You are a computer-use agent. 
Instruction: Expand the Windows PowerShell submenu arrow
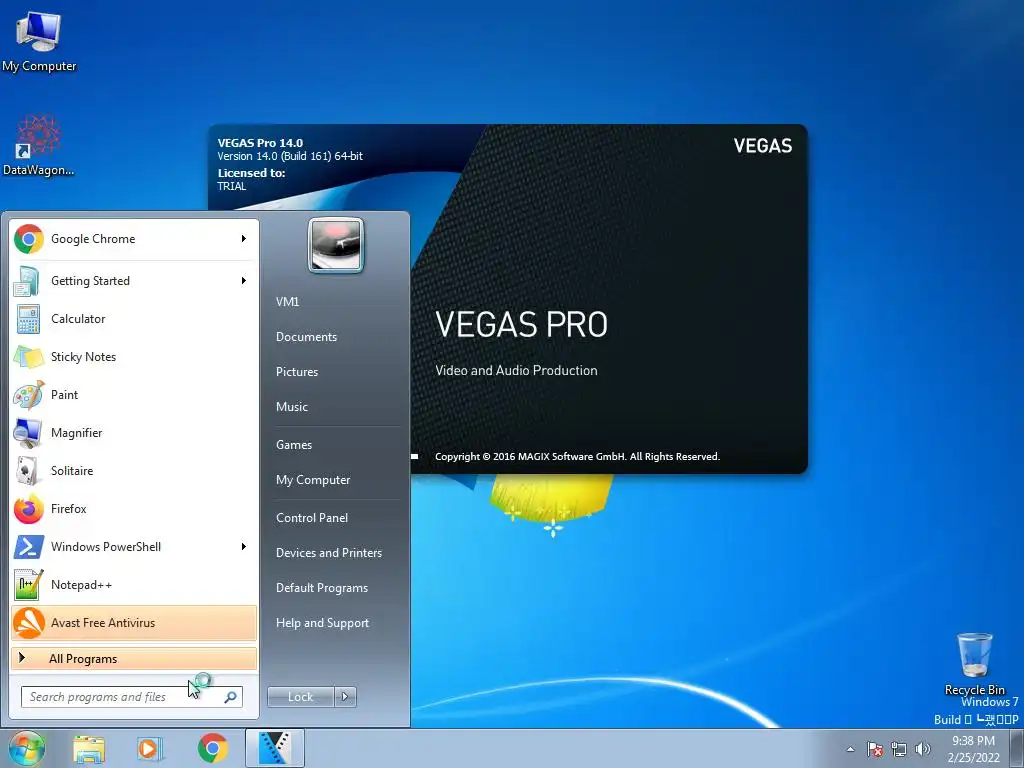point(244,547)
